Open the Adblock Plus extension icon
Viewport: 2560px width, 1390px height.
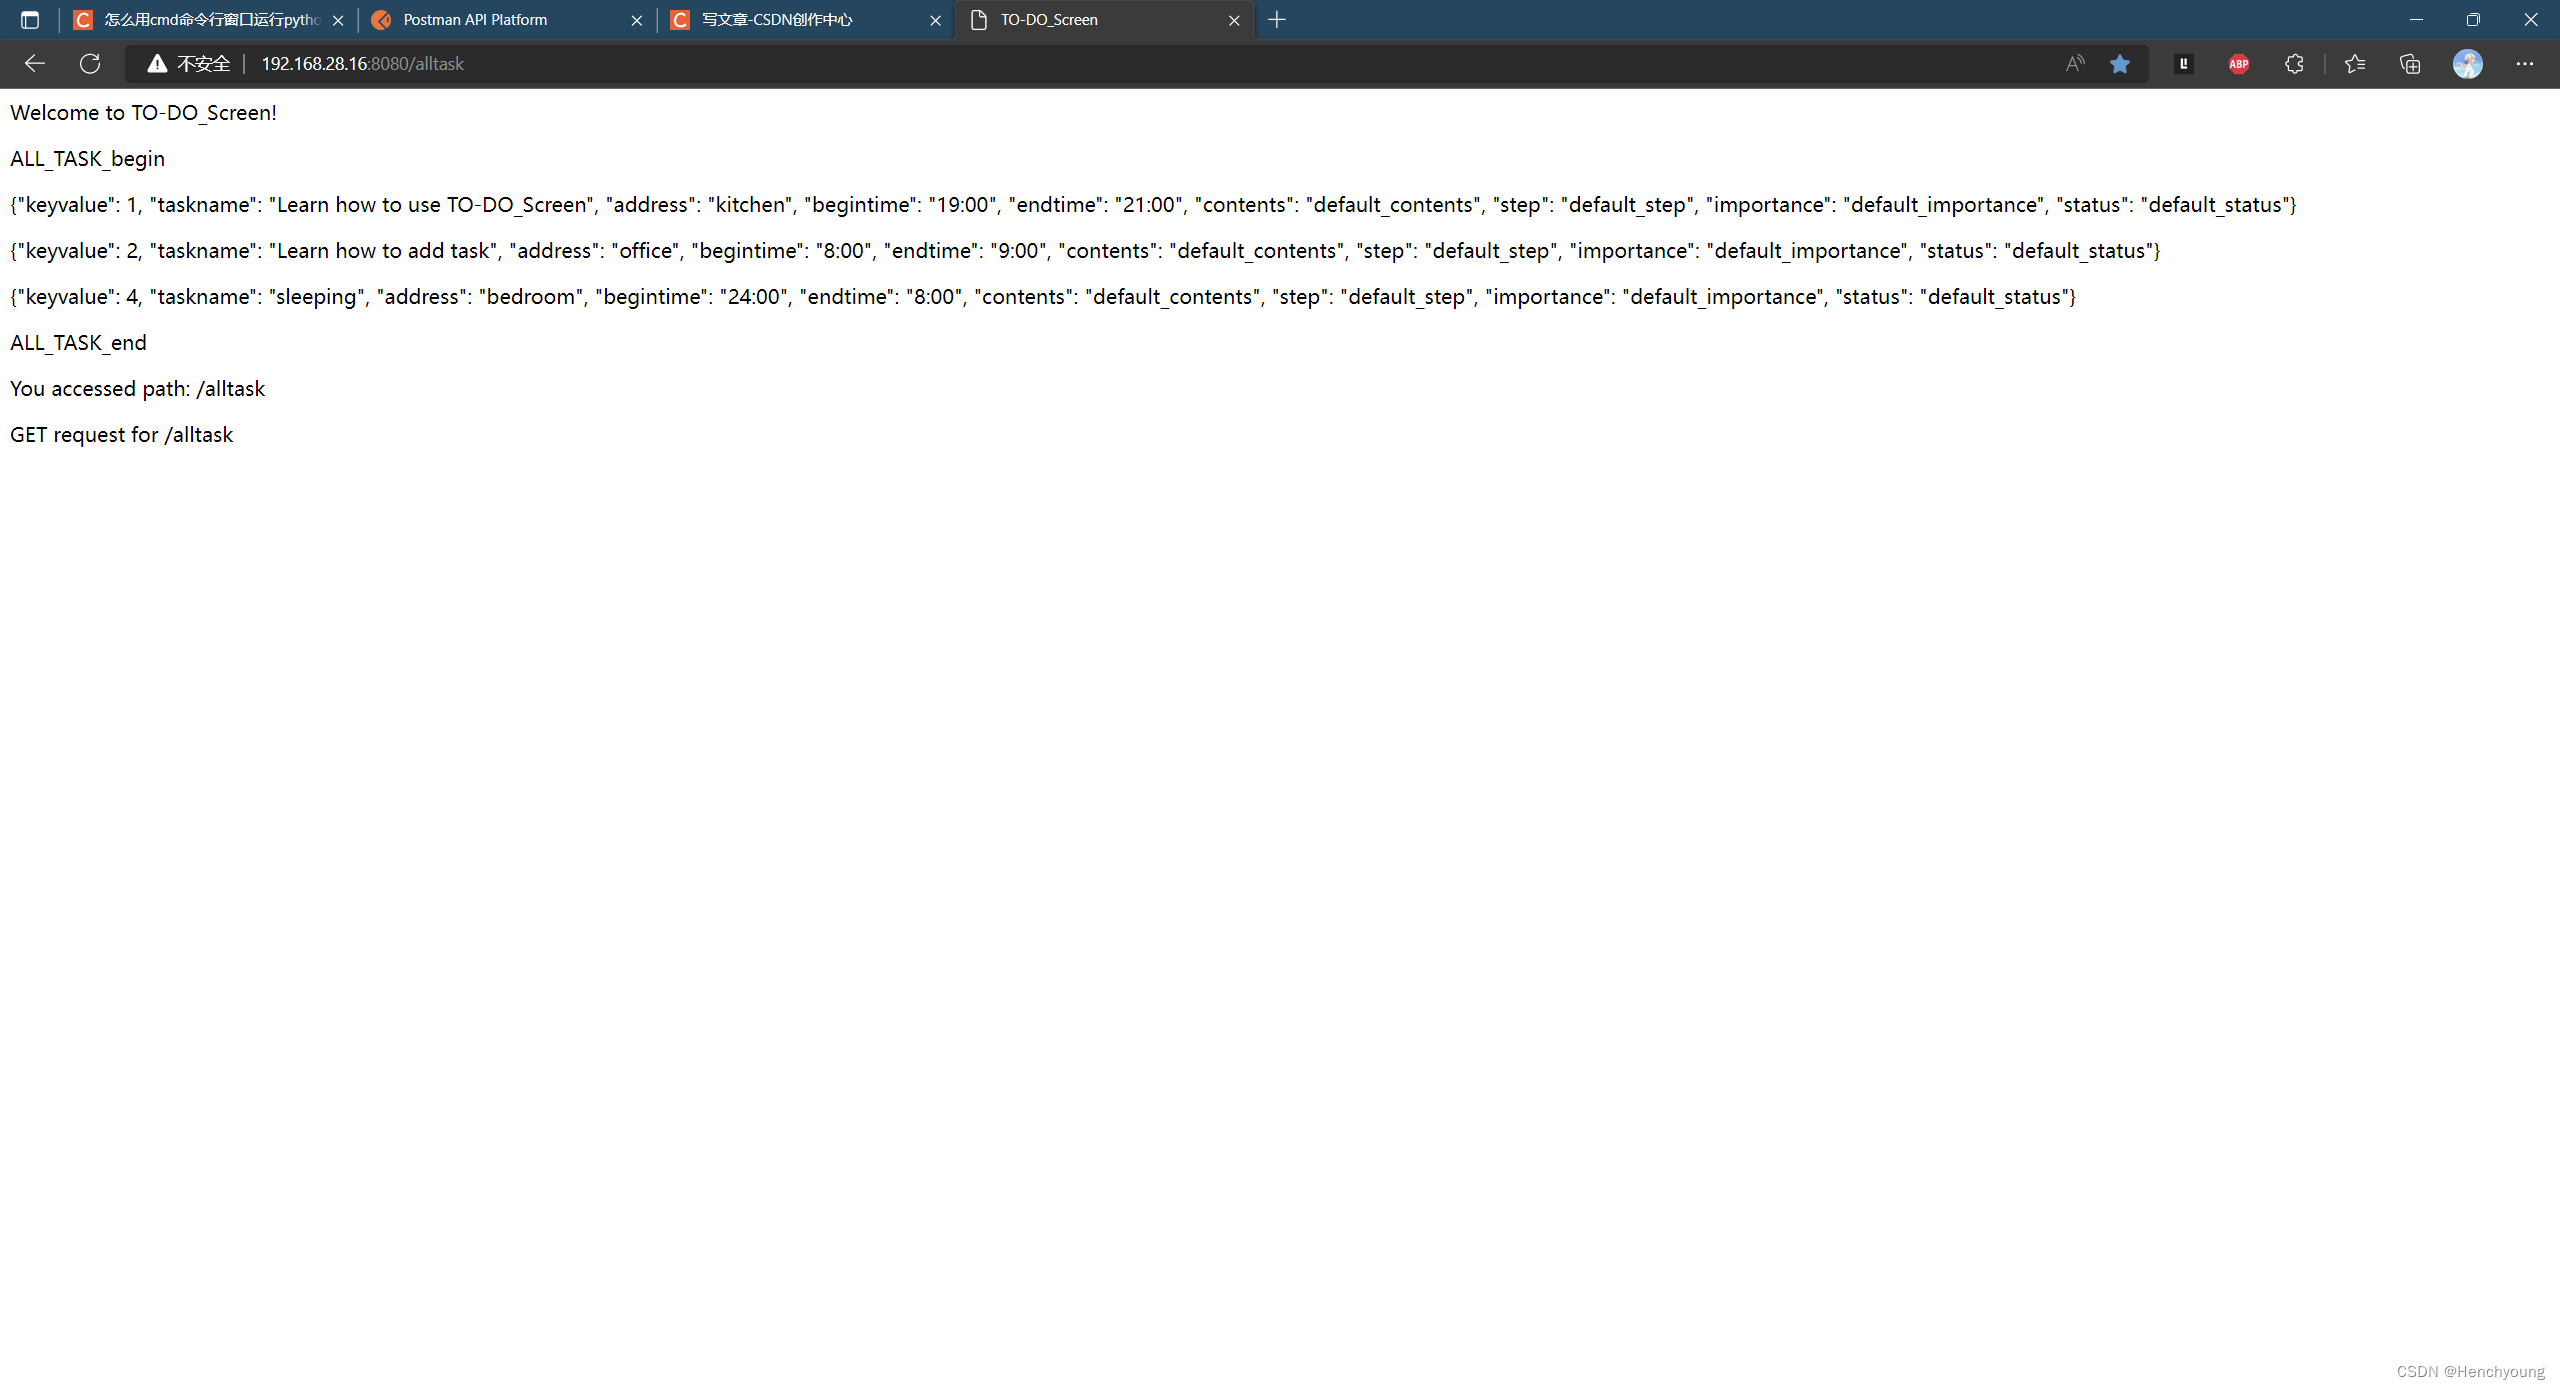click(x=2238, y=64)
